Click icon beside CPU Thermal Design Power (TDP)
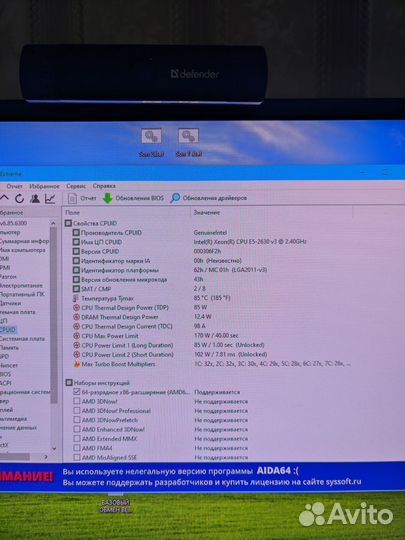Image resolution: width=405 pixels, height=540 pixels. click(x=76, y=308)
